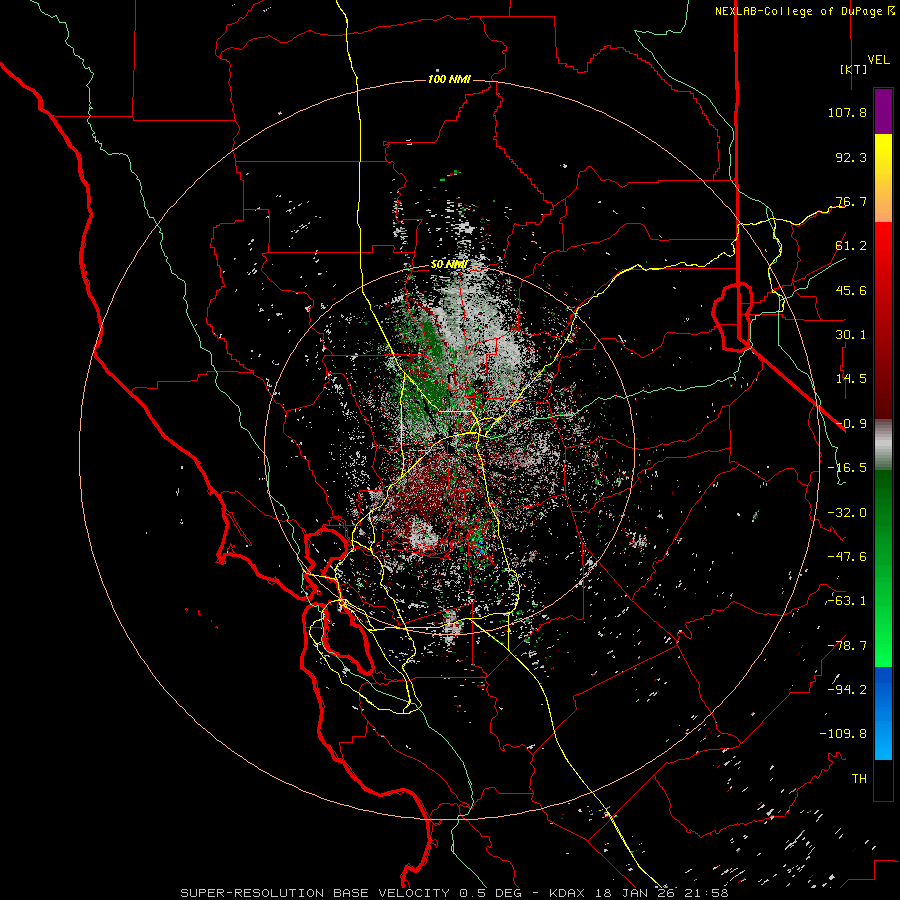Select the -63.1 scale value
Viewport: 900px width, 900px height.
tap(847, 601)
